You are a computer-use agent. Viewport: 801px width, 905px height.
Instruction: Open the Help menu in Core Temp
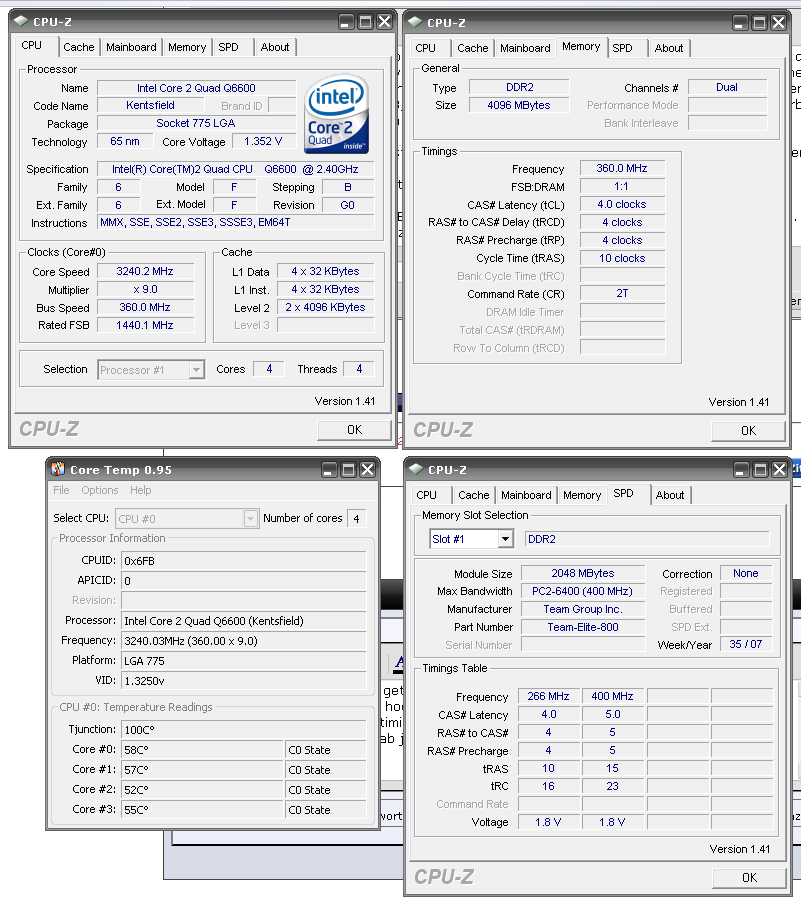(x=141, y=490)
